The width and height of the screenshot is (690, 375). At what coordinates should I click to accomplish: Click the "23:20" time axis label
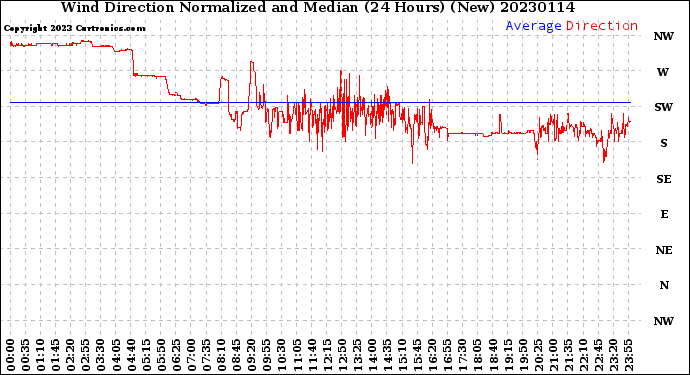tap(613, 355)
